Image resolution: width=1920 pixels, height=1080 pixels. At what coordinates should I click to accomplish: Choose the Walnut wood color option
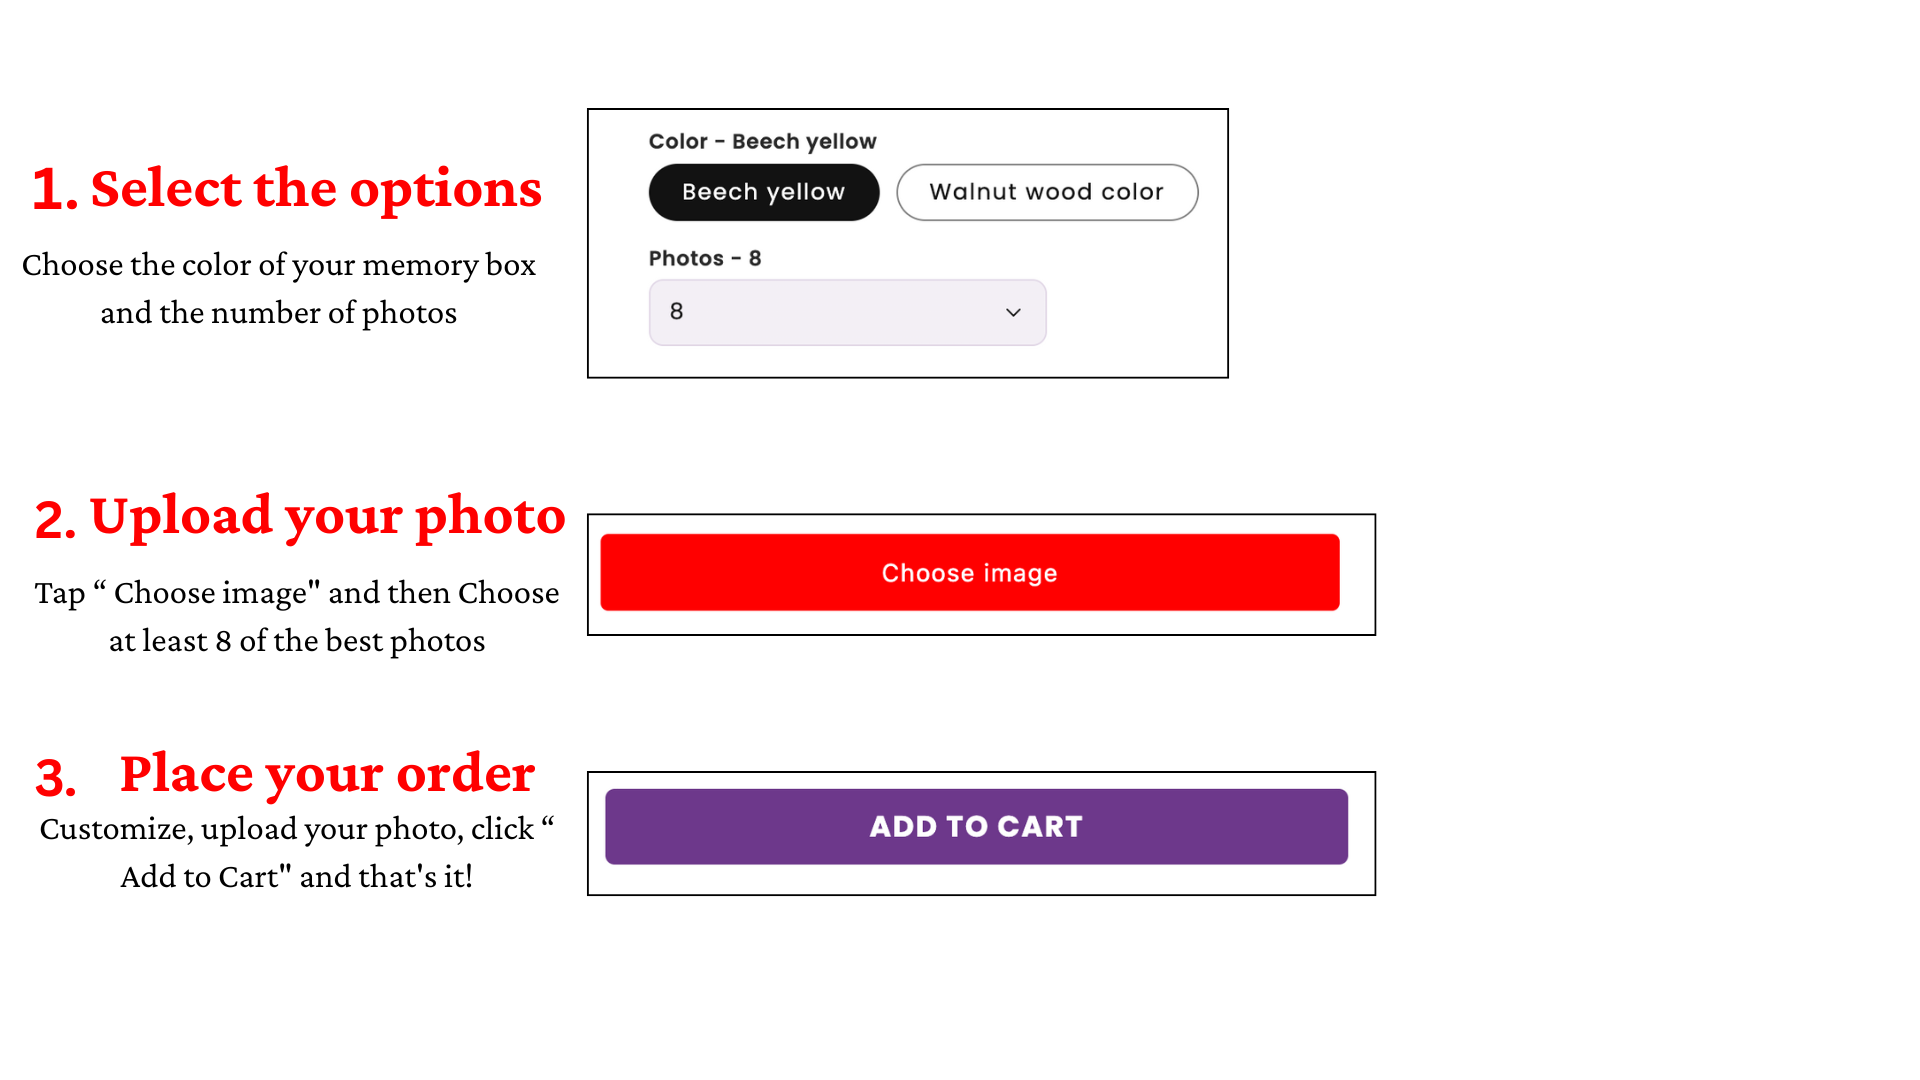1046,192
